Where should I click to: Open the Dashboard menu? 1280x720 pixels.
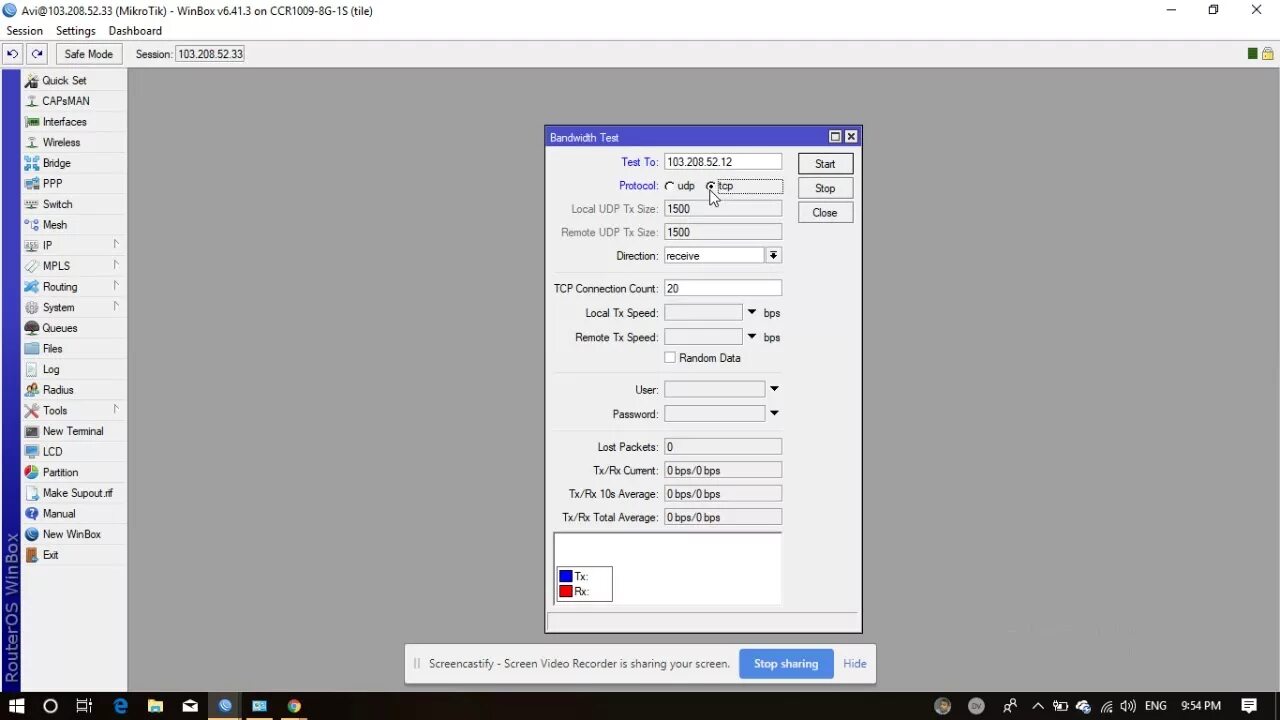135,31
